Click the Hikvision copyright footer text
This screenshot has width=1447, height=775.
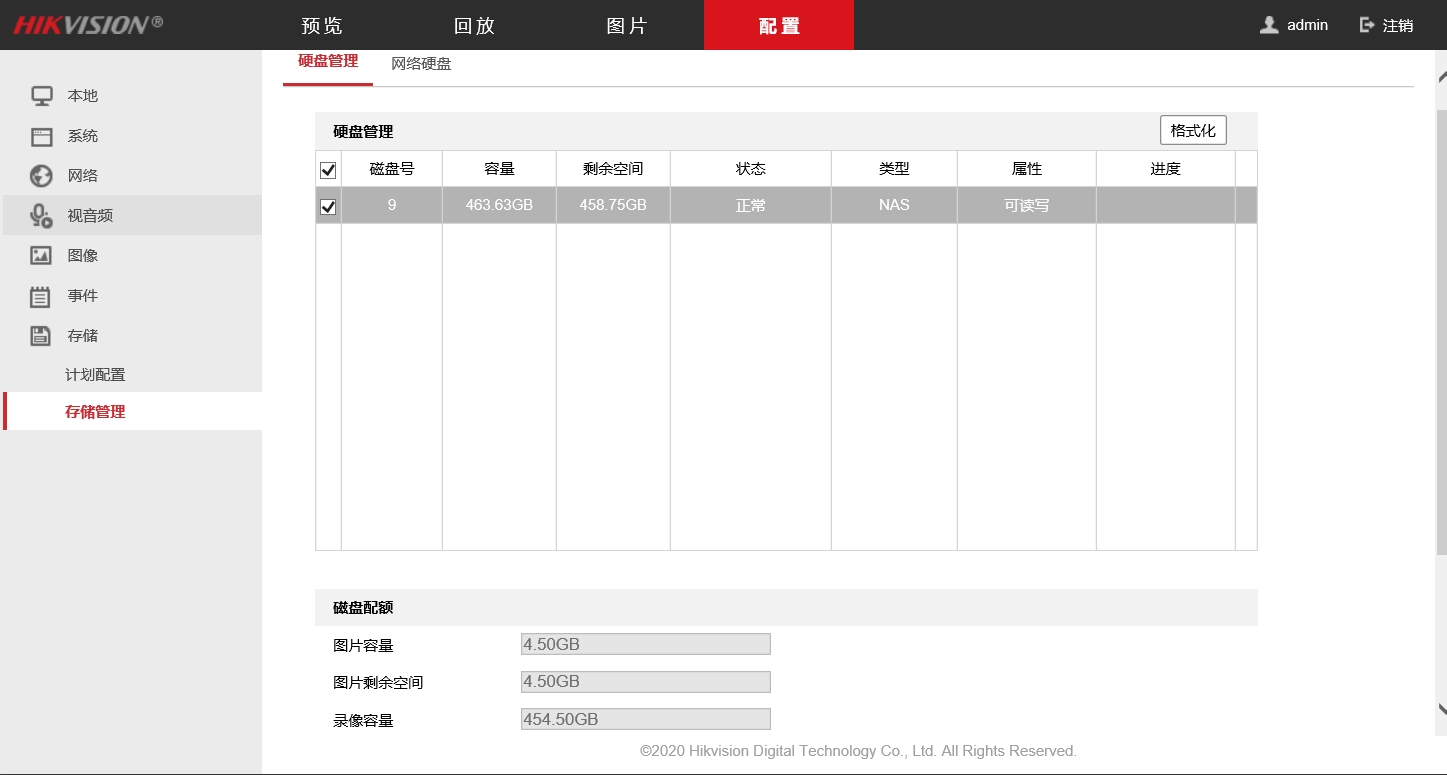click(x=858, y=751)
